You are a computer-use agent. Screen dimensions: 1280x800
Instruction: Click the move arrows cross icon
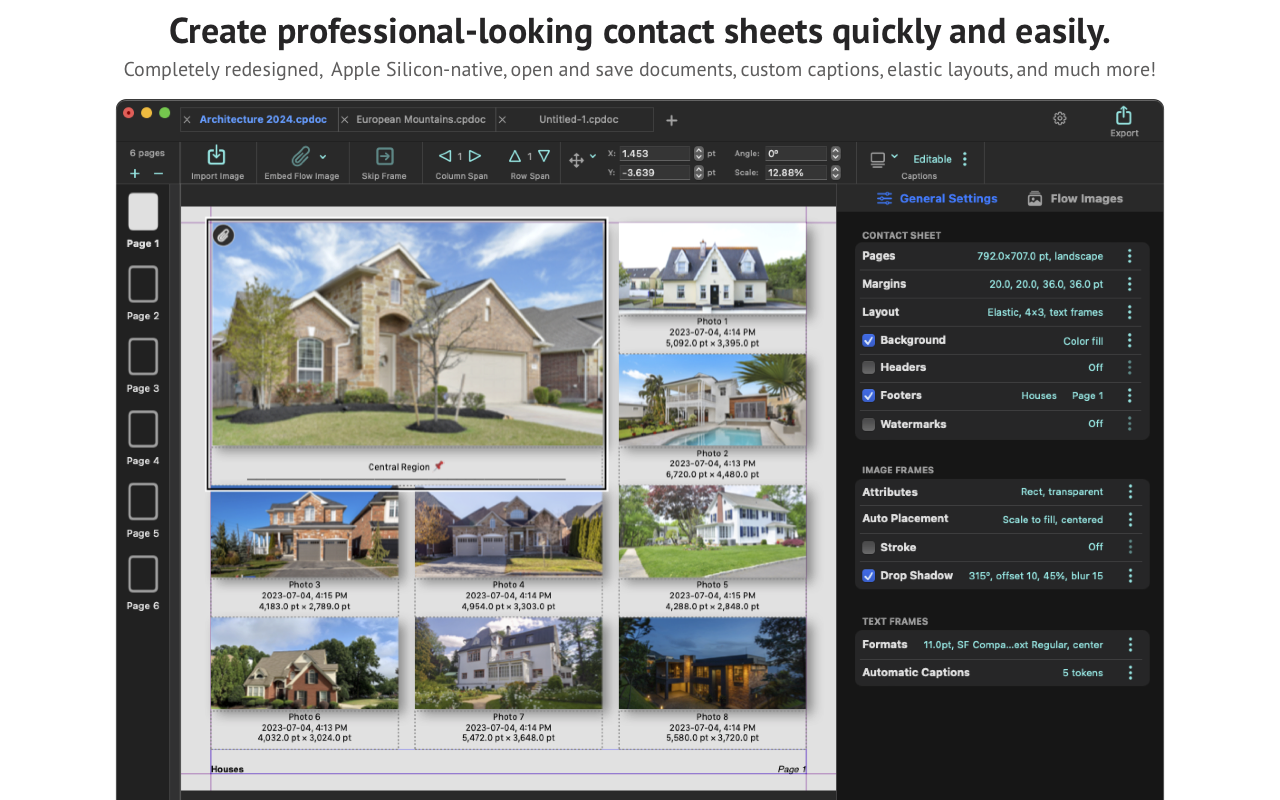pyautogui.click(x=577, y=160)
